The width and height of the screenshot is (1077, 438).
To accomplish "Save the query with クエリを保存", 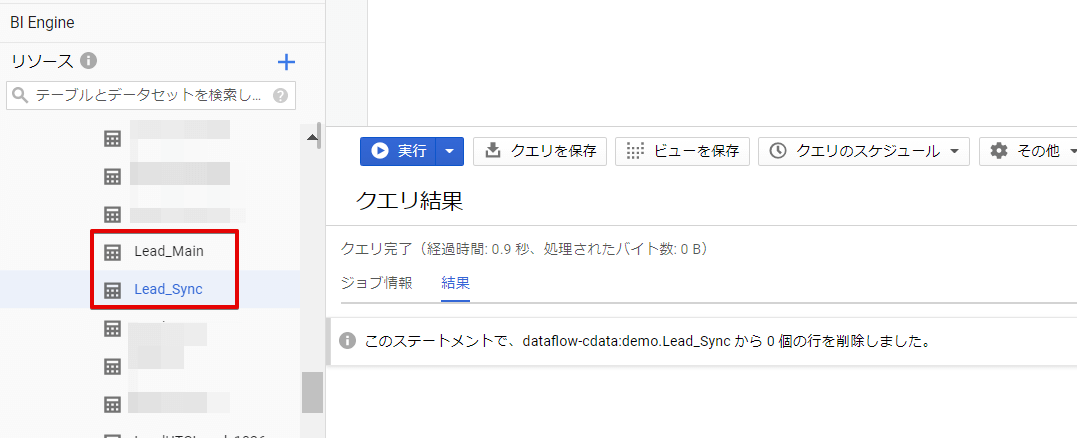I will point(540,151).
